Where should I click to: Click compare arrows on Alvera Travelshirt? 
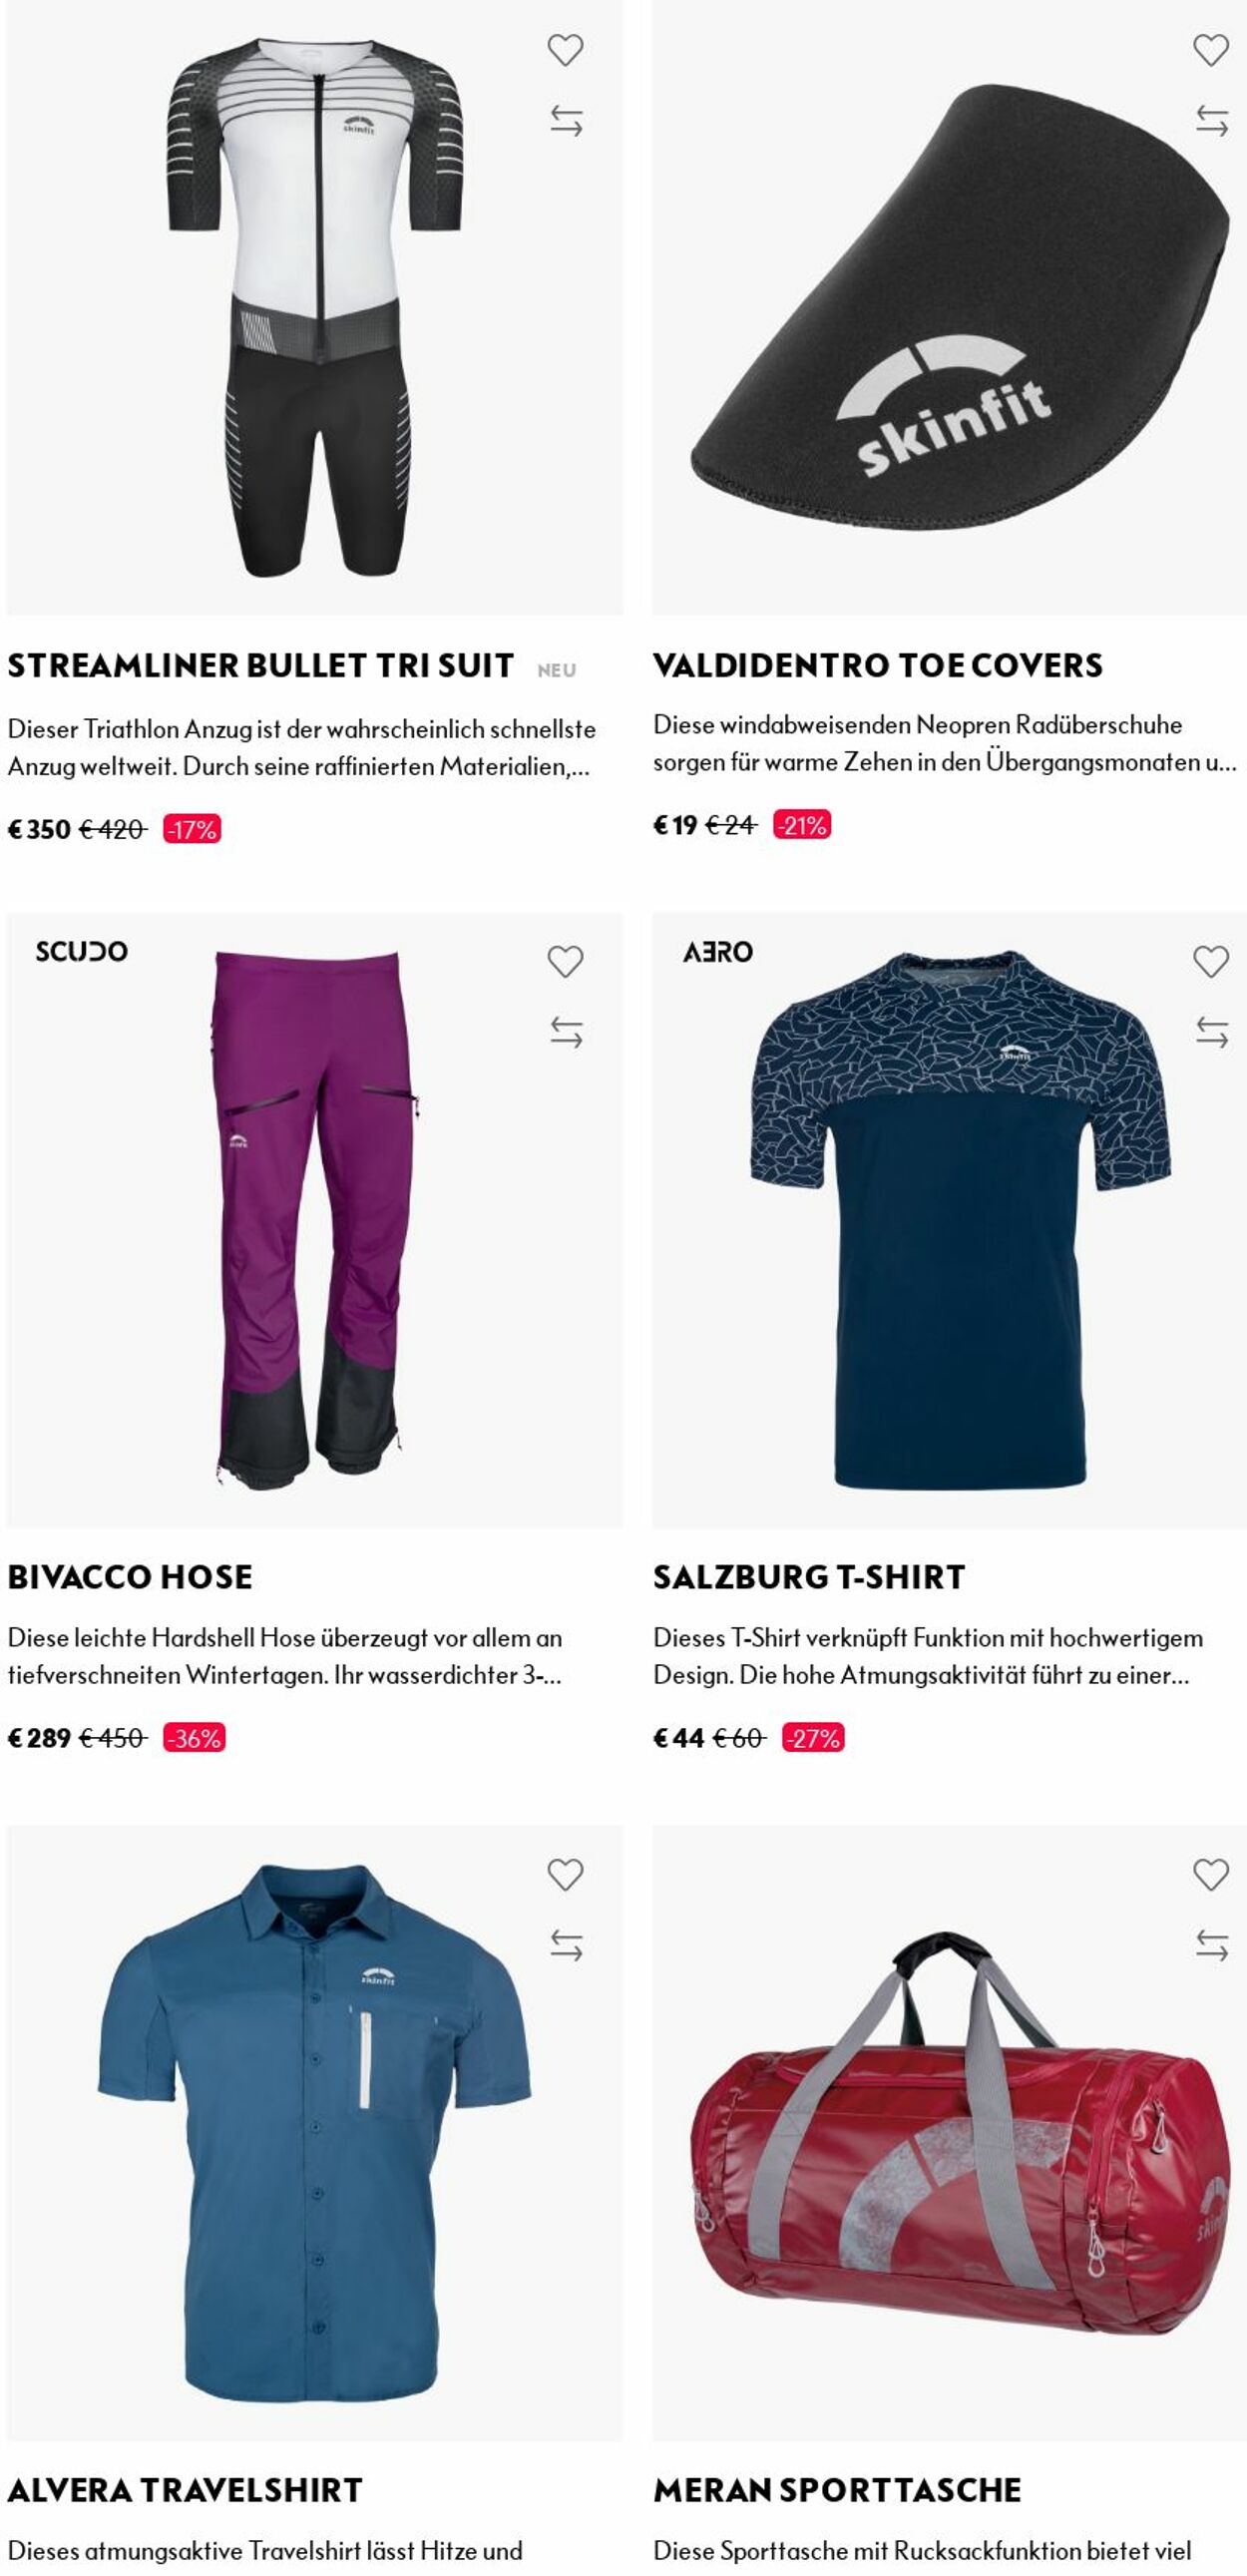566,1945
